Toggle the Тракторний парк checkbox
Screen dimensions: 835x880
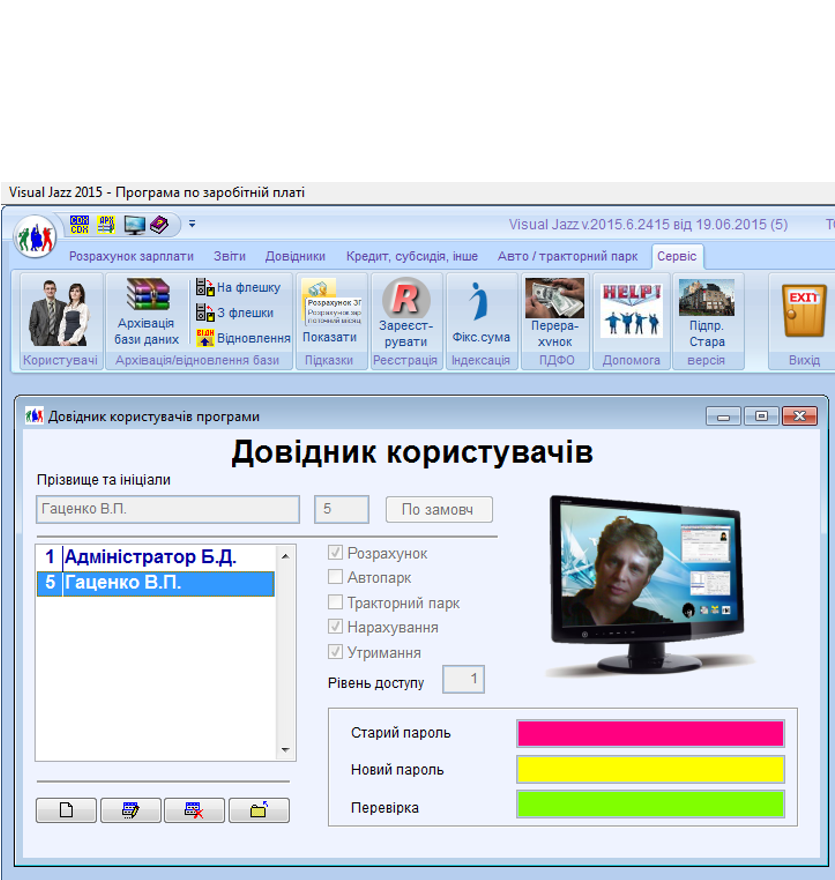point(336,603)
